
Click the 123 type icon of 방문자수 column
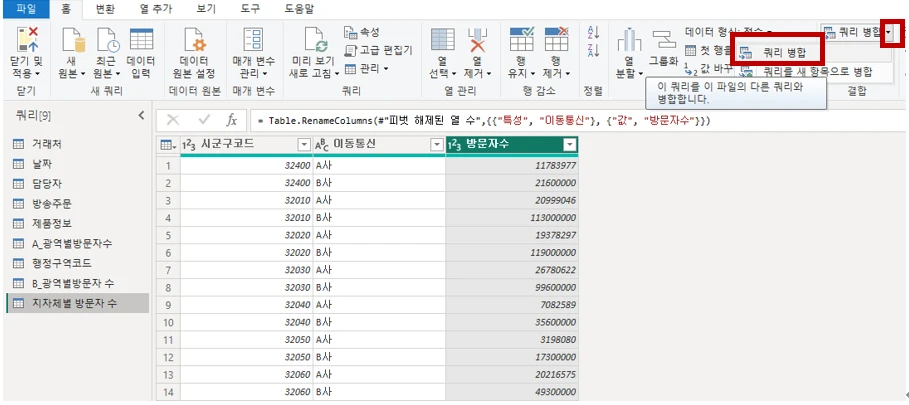coord(456,145)
